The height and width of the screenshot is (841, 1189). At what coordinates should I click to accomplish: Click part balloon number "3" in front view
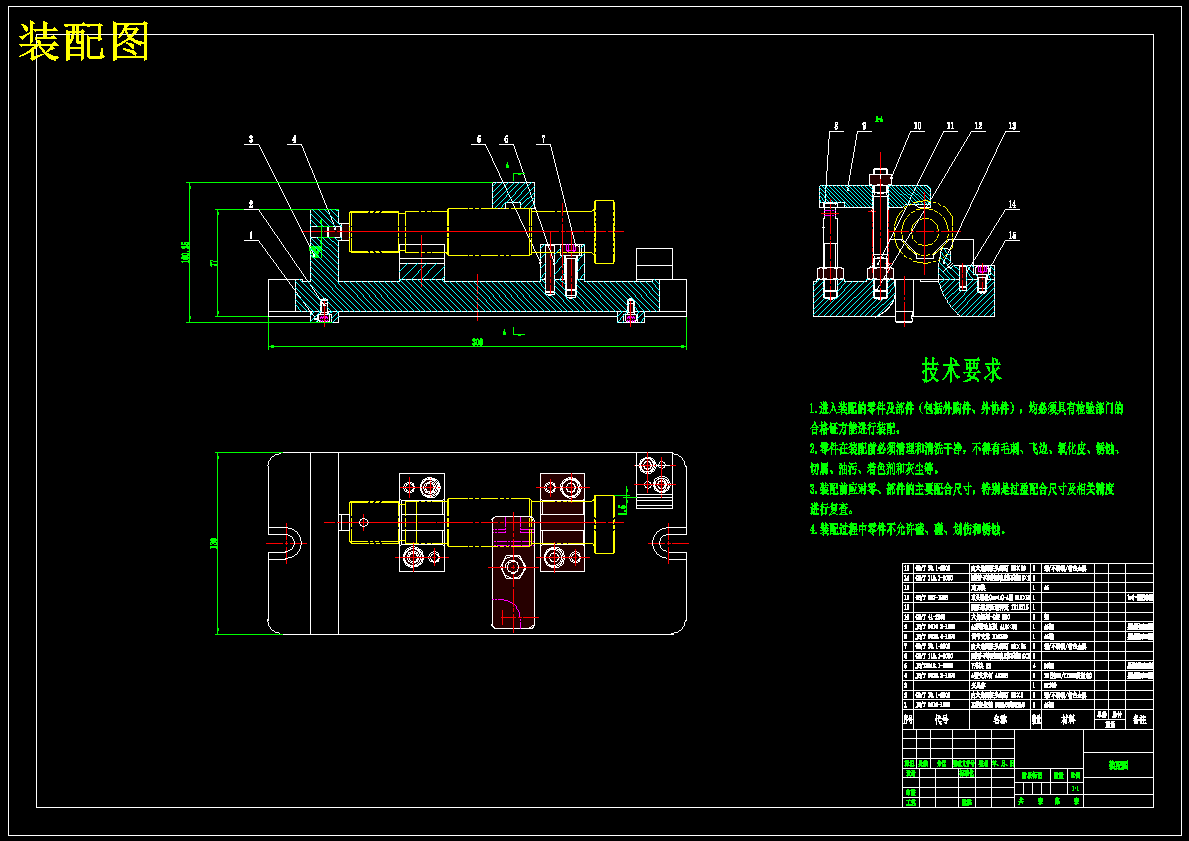251,140
